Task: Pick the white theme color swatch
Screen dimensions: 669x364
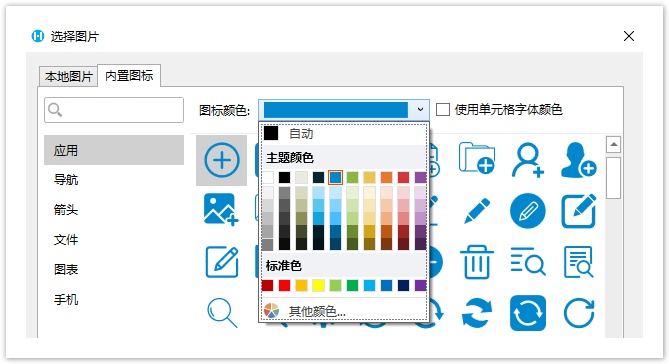Action: tap(268, 177)
